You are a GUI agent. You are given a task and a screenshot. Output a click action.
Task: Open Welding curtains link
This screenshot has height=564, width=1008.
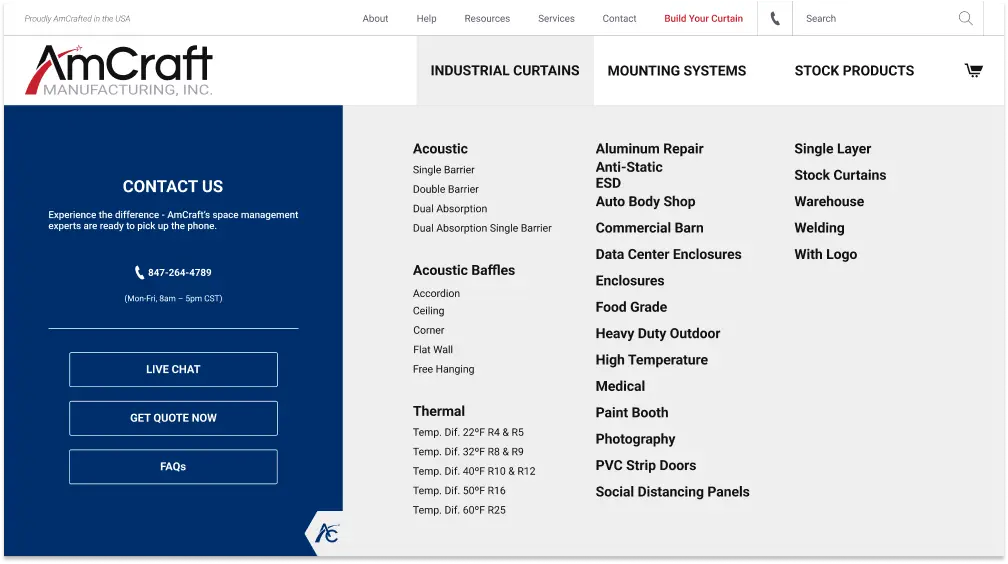tap(819, 228)
